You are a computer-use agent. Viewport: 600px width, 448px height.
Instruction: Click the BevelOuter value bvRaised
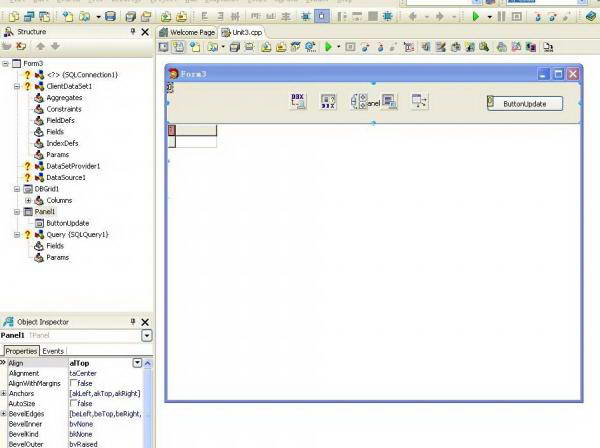83,444
